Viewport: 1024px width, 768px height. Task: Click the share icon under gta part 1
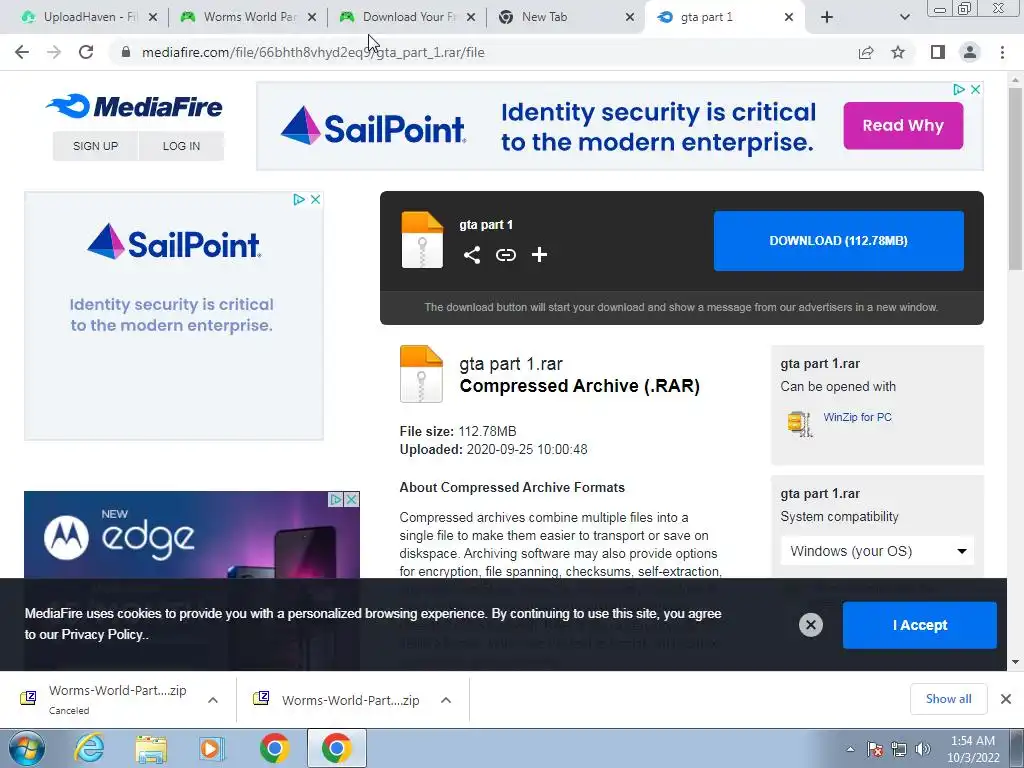pos(472,255)
